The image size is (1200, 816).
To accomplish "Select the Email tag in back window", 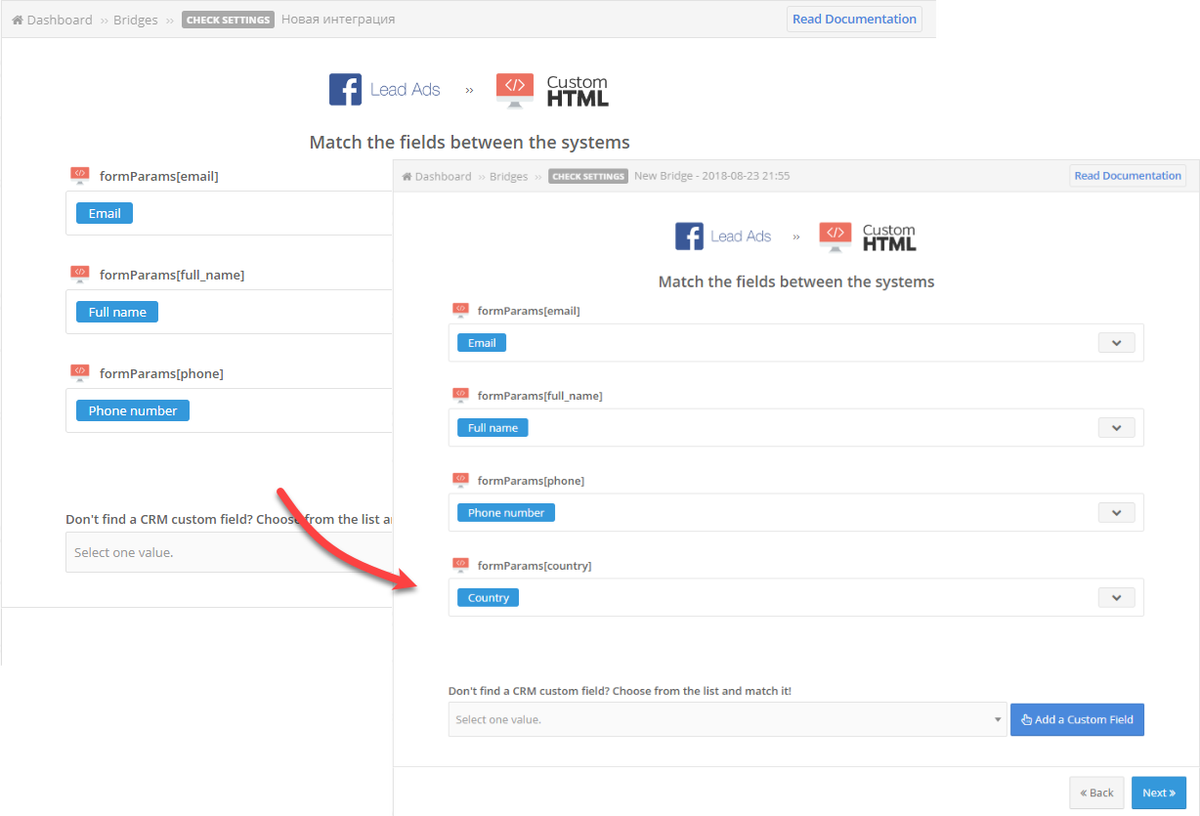I will pos(104,213).
